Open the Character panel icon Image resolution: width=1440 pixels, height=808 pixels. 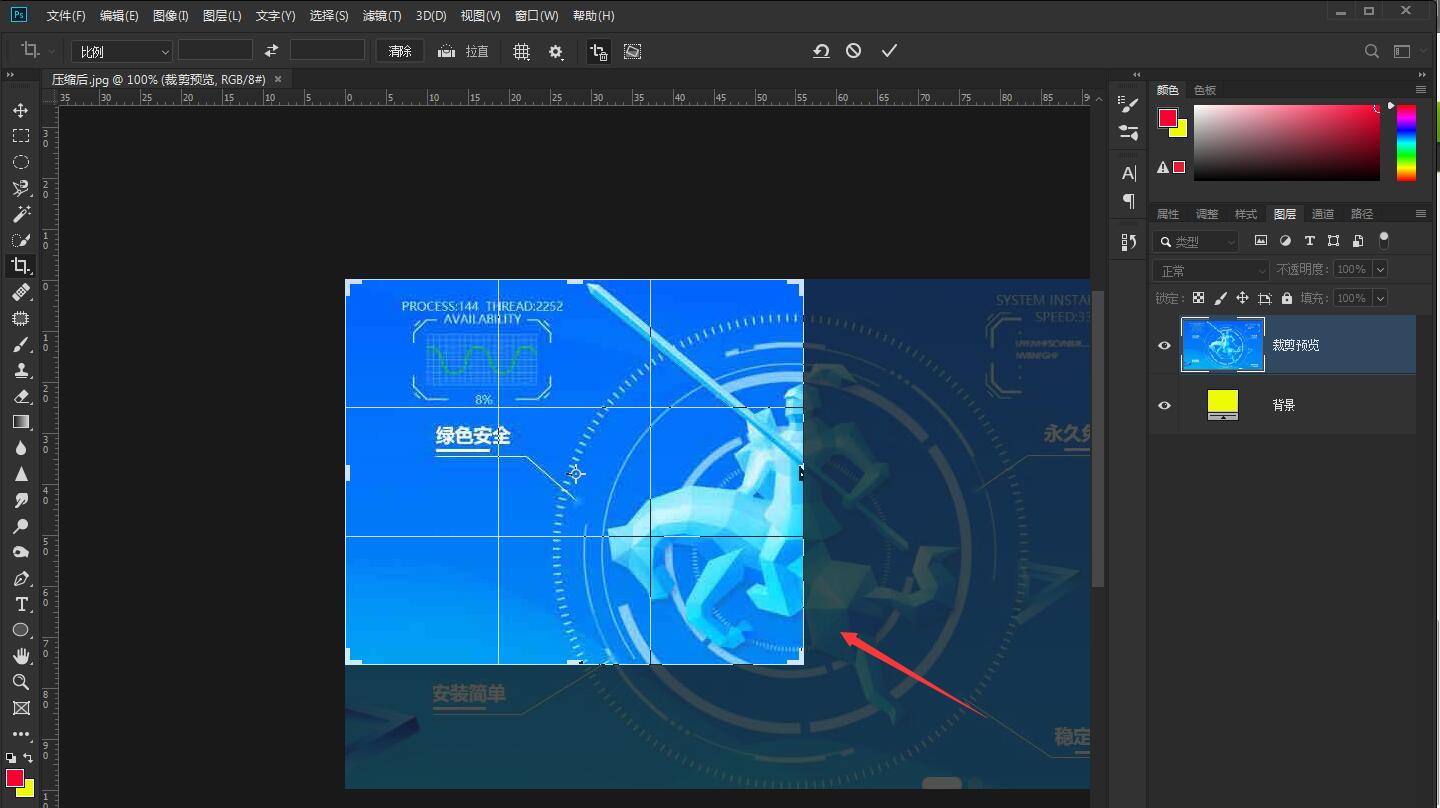[1129, 173]
